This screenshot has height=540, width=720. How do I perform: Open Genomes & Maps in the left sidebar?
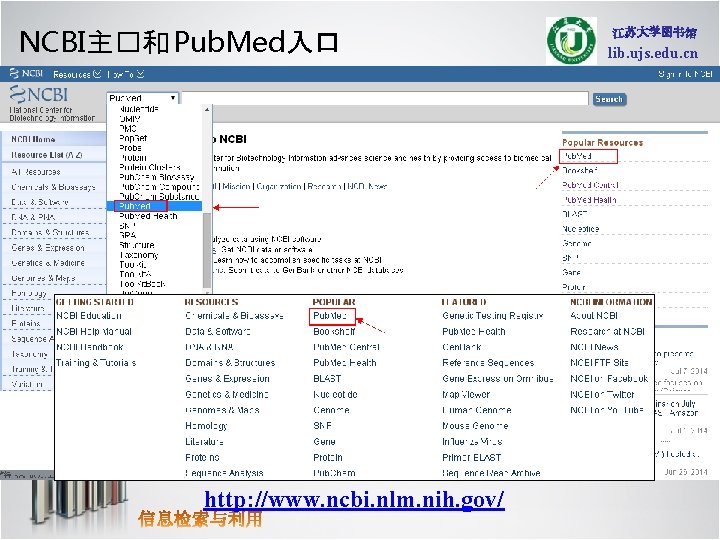click(43, 278)
